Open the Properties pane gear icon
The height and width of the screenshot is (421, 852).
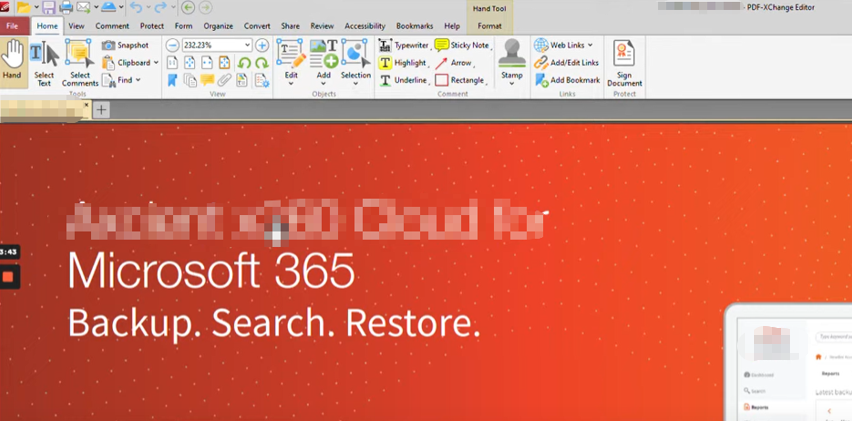[262, 80]
